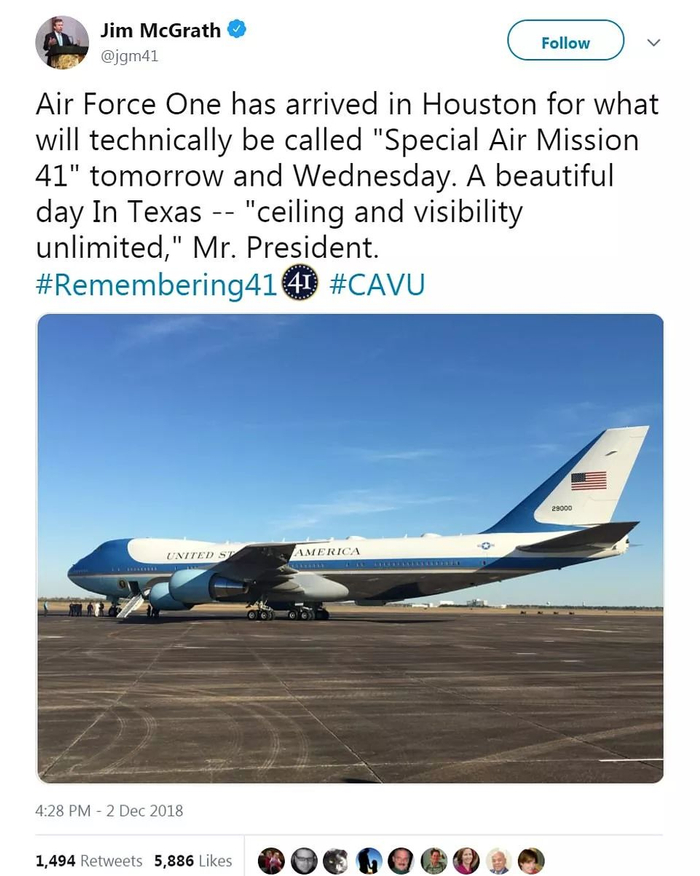The width and height of the screenshot is (700, 876).
Task: Click the 41 emblem emoji in the tweet
Action: (x=300, y=283)
